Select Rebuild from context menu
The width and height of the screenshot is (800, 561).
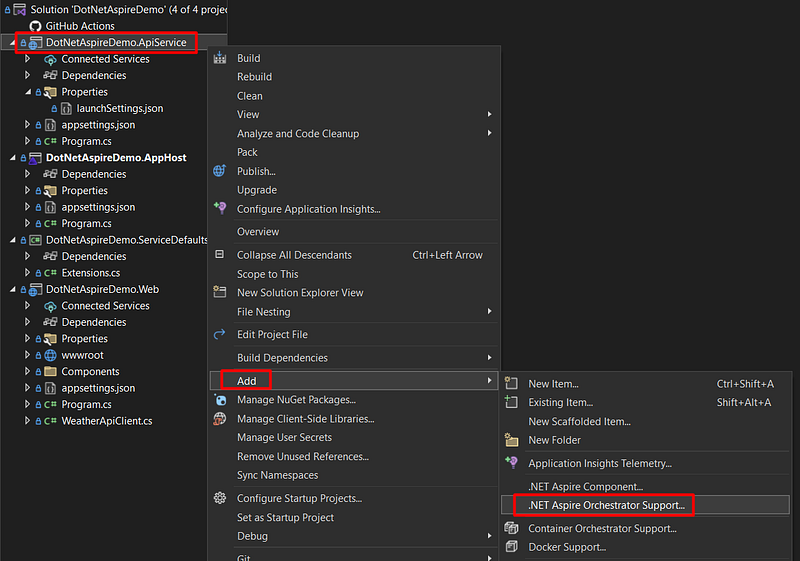click(x=354, y=76)
